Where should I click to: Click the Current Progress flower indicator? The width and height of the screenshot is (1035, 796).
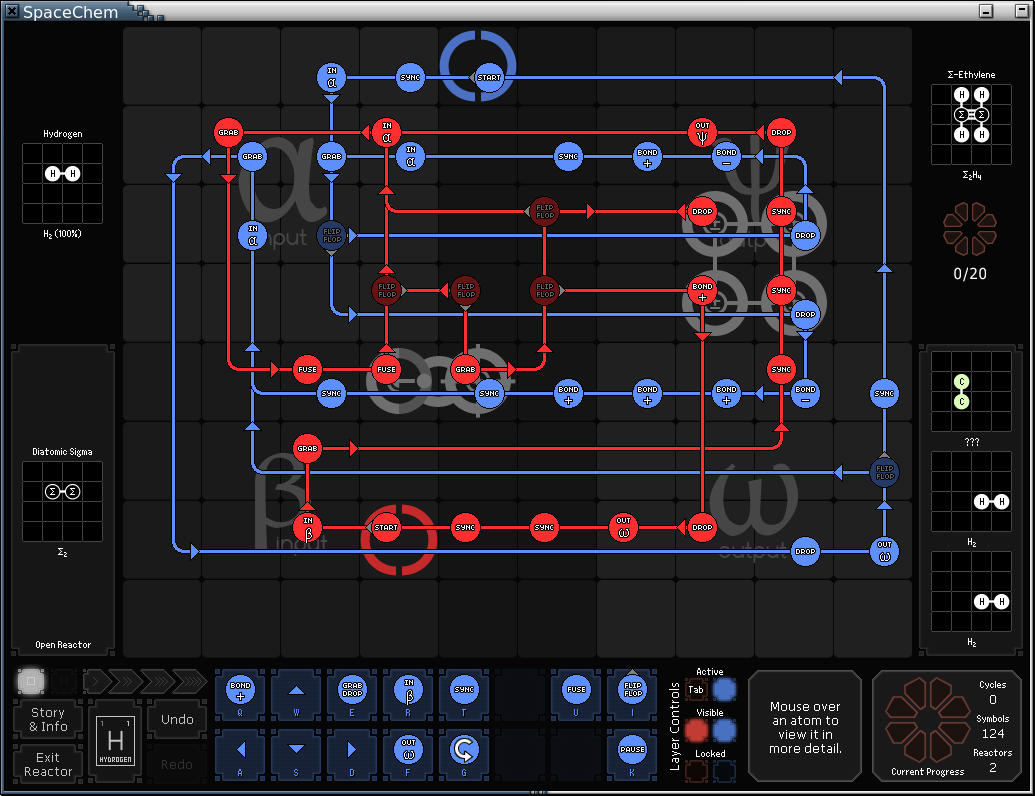[x=927, y=719]
